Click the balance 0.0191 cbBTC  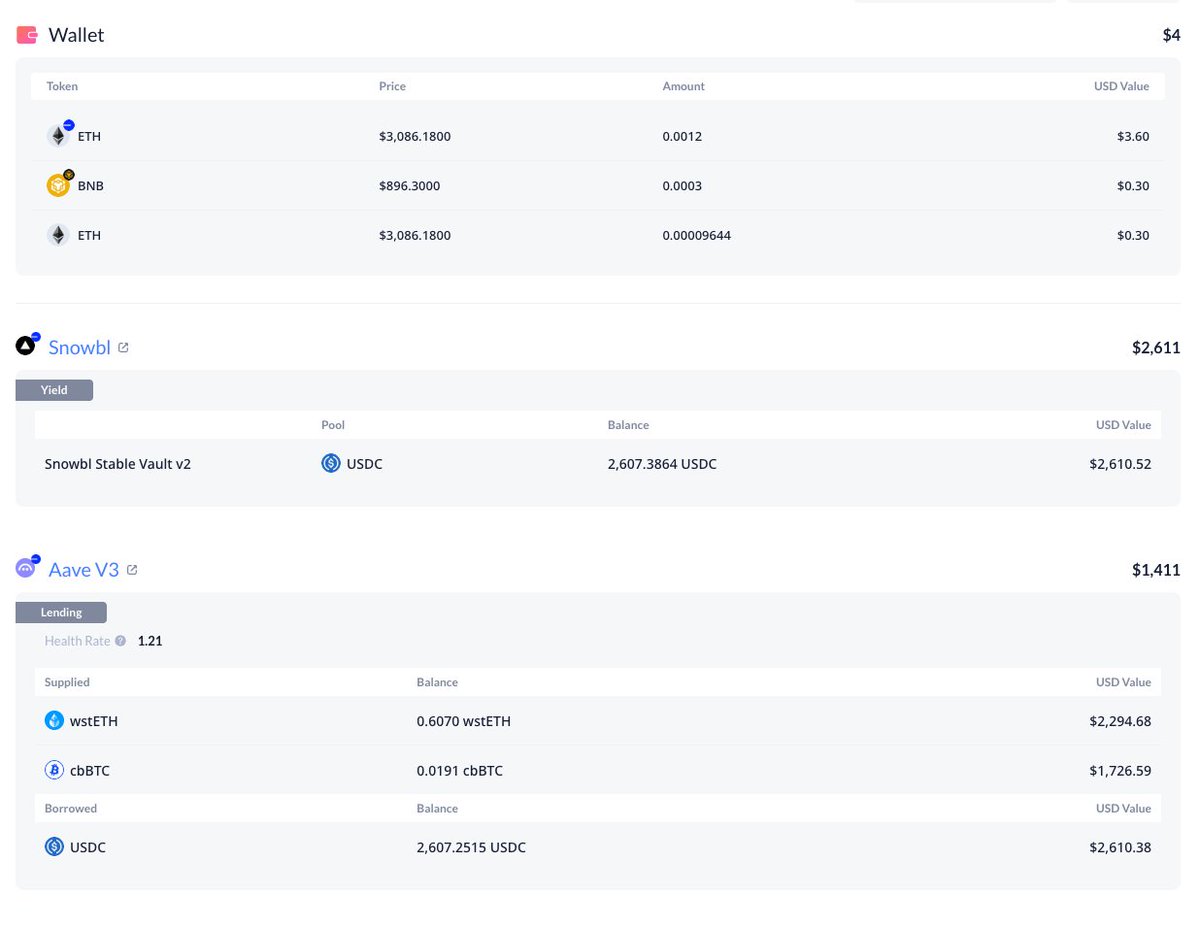[460, 771]
